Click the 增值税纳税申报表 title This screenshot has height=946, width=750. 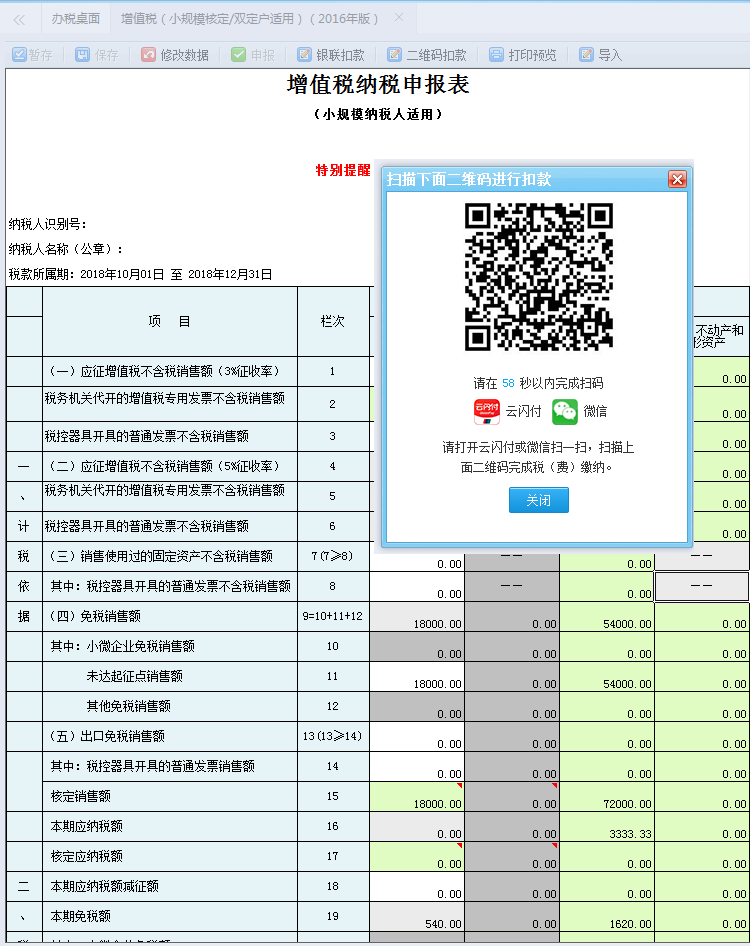pos(378,84)
